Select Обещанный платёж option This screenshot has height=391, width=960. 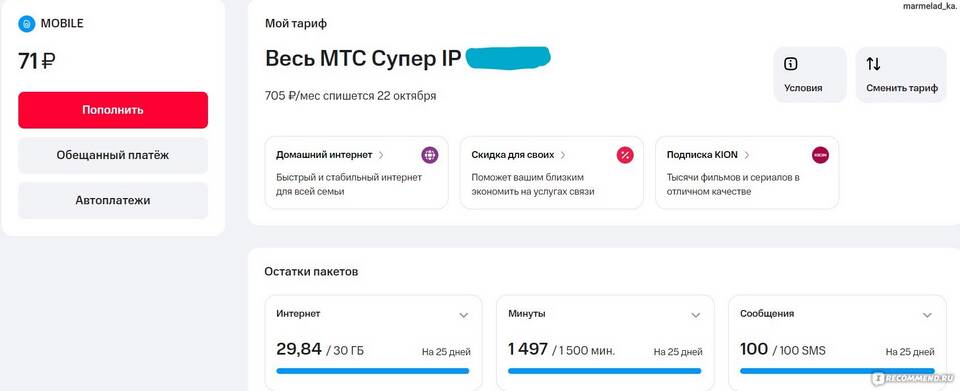pyautogui.click(x=113, y=155)
